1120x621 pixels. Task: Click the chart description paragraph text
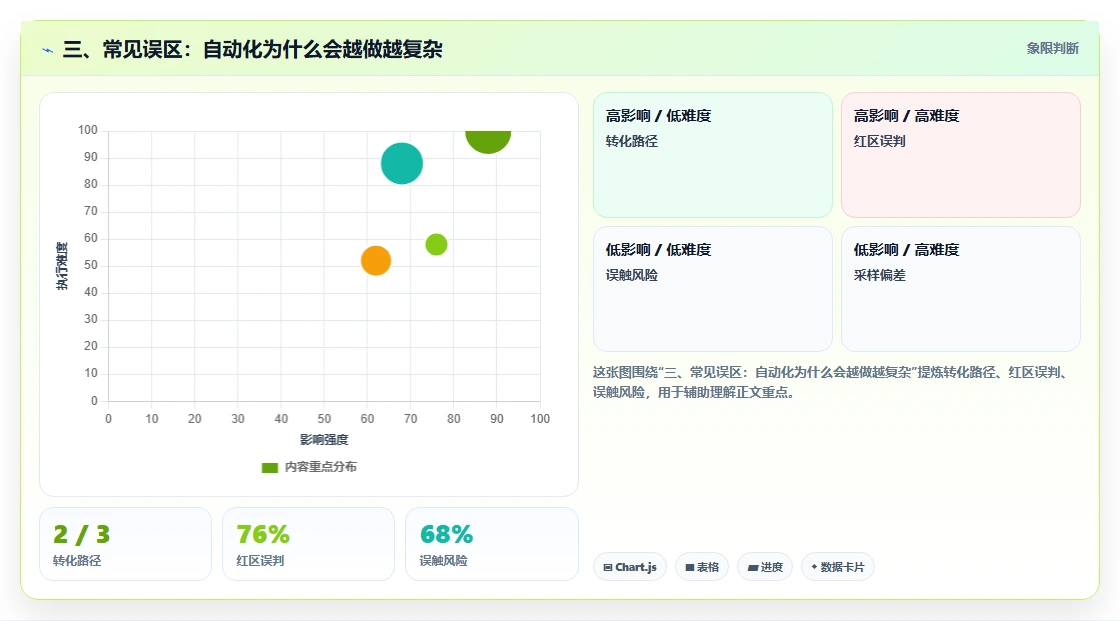point(833,382)
